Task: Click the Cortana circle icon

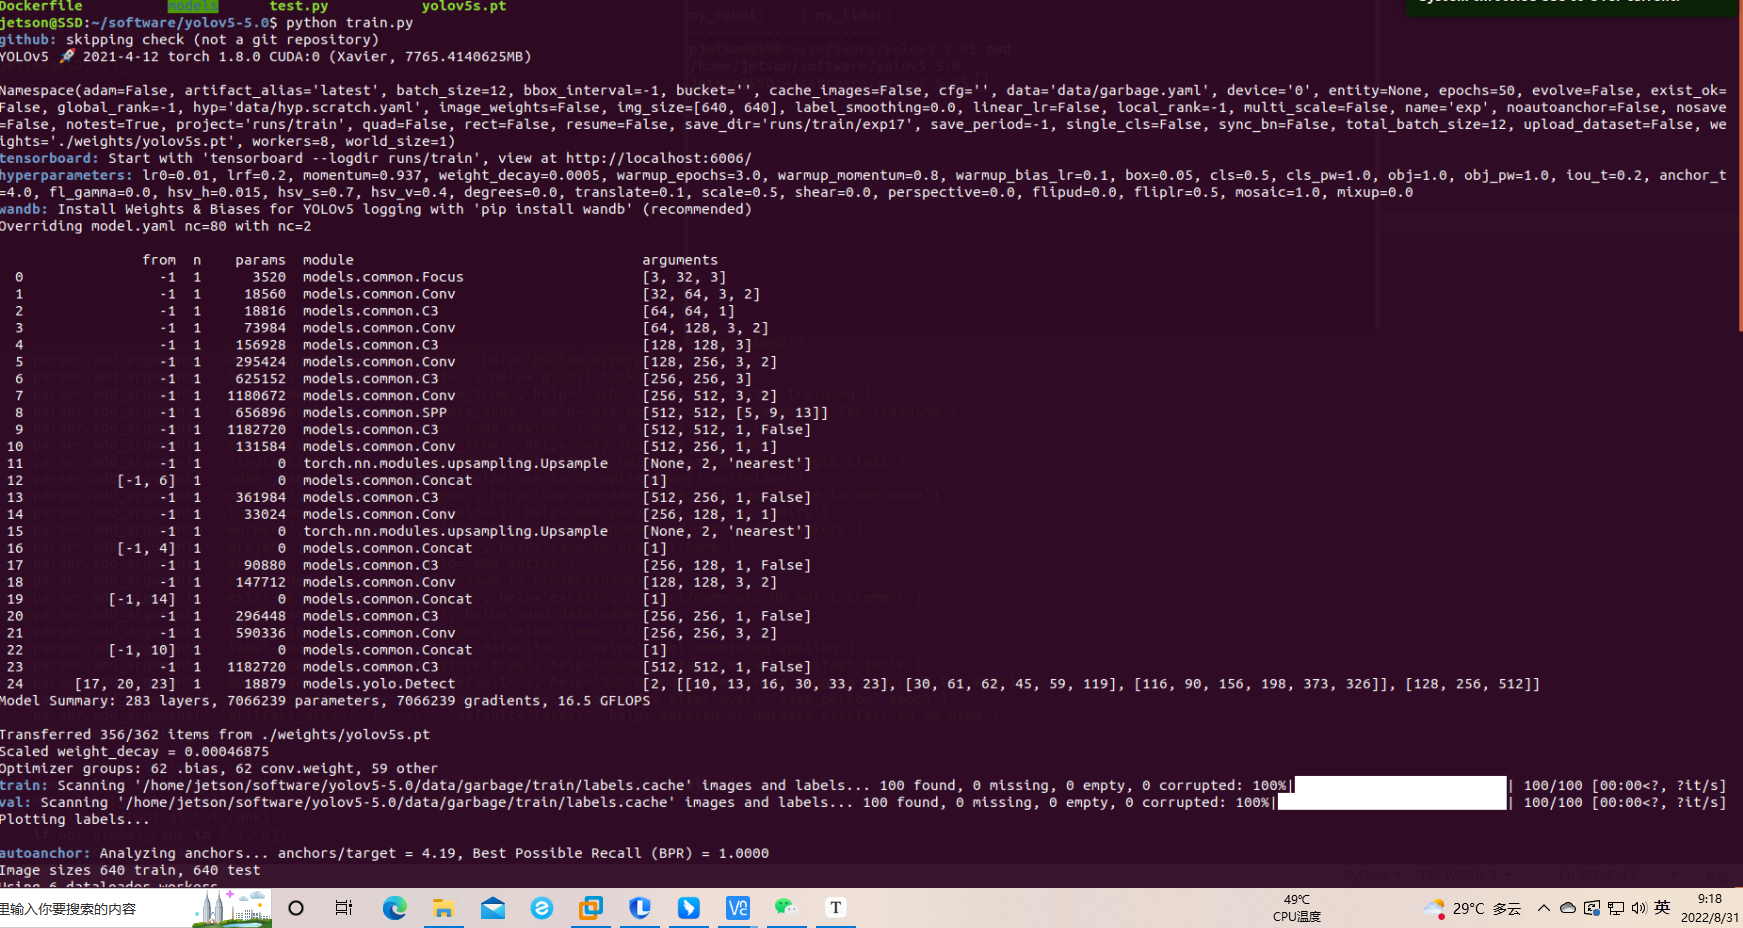Action: tap(296, 908)
